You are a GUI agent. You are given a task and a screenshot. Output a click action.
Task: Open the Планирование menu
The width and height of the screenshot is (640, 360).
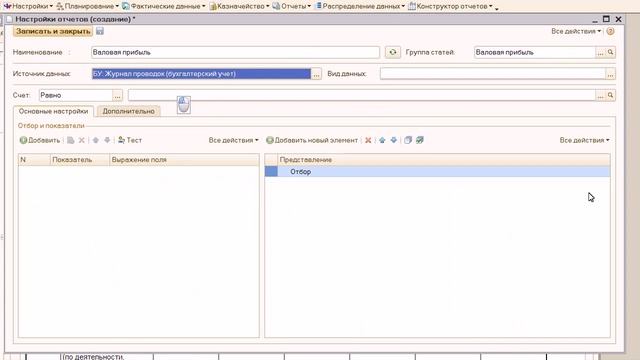tap(87, 6)
